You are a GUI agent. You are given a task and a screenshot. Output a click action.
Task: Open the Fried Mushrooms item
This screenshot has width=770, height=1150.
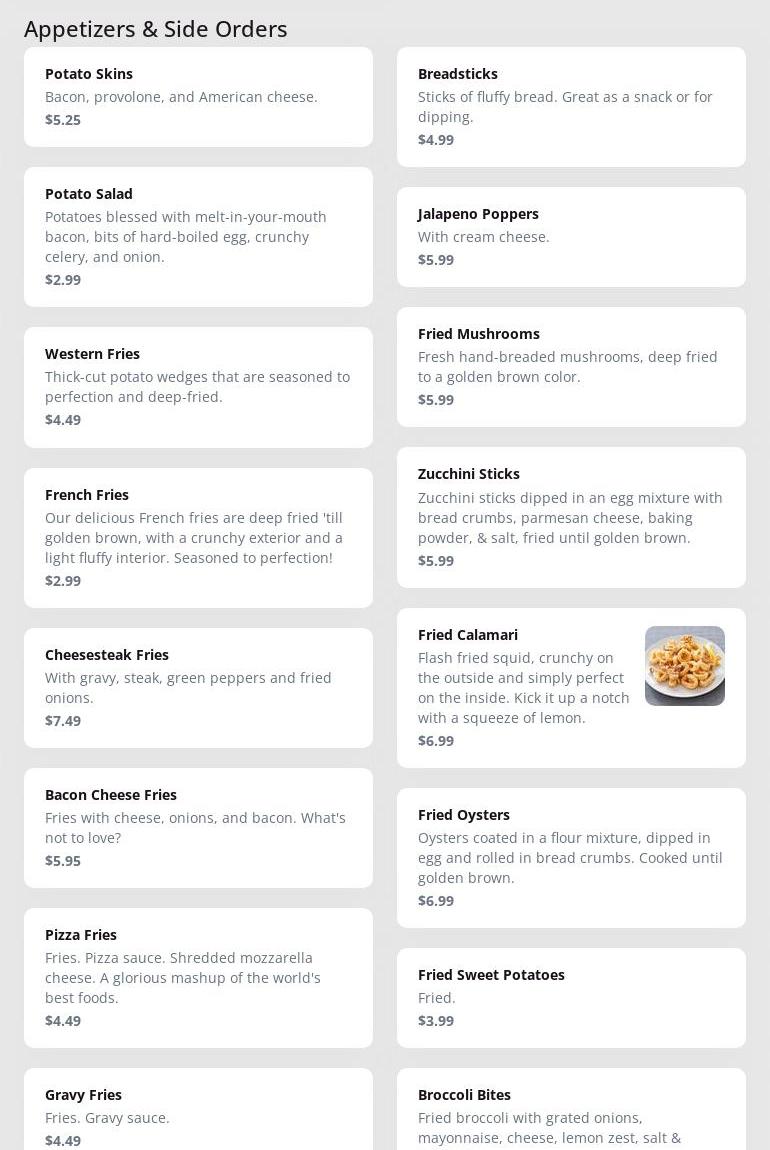tap(571, 367)
